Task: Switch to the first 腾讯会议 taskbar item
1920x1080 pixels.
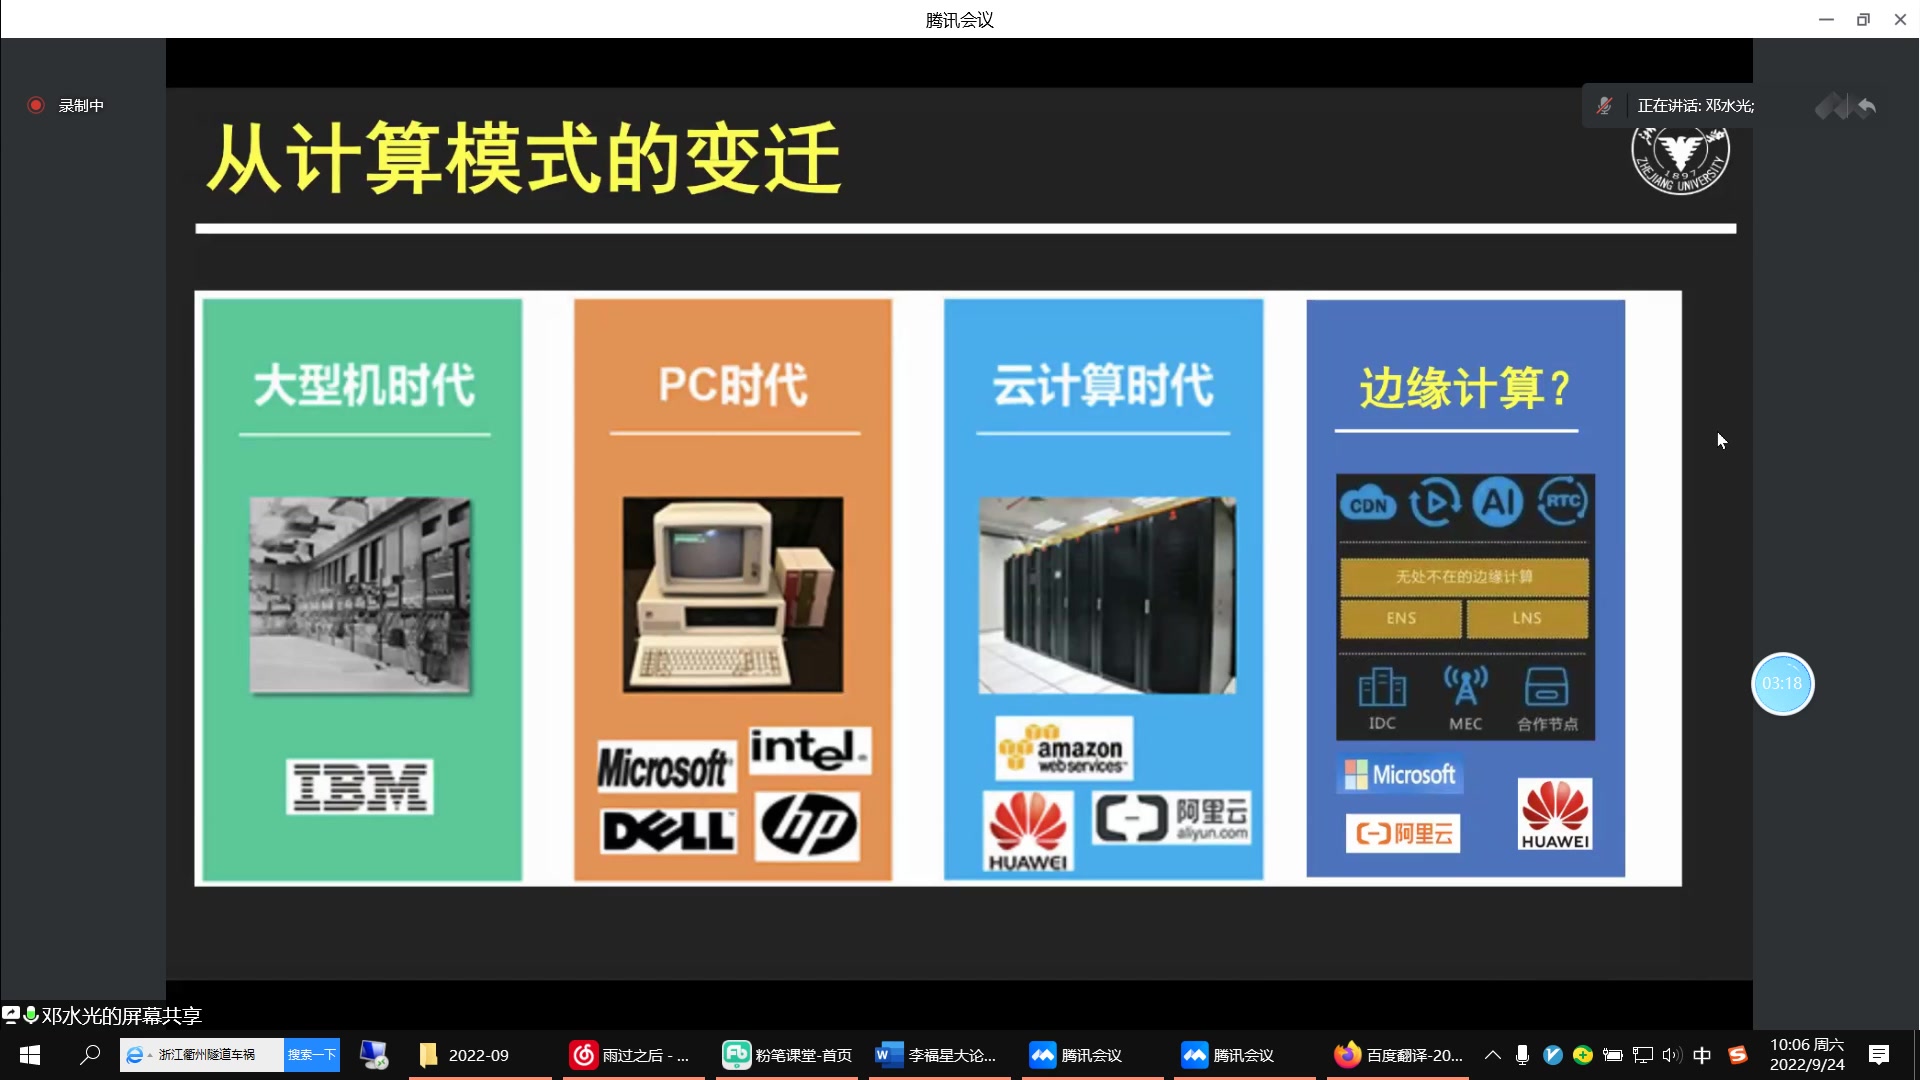Action: point(1093,1055)
